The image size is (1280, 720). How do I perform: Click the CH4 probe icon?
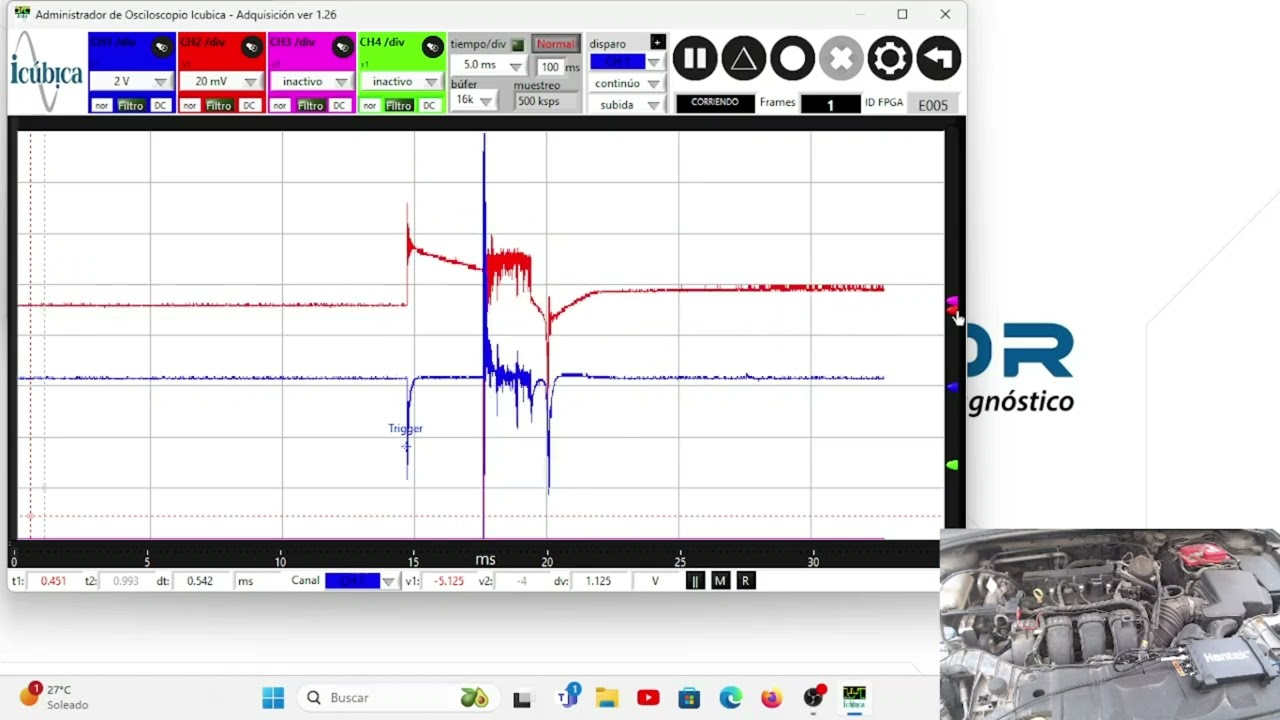432,47
